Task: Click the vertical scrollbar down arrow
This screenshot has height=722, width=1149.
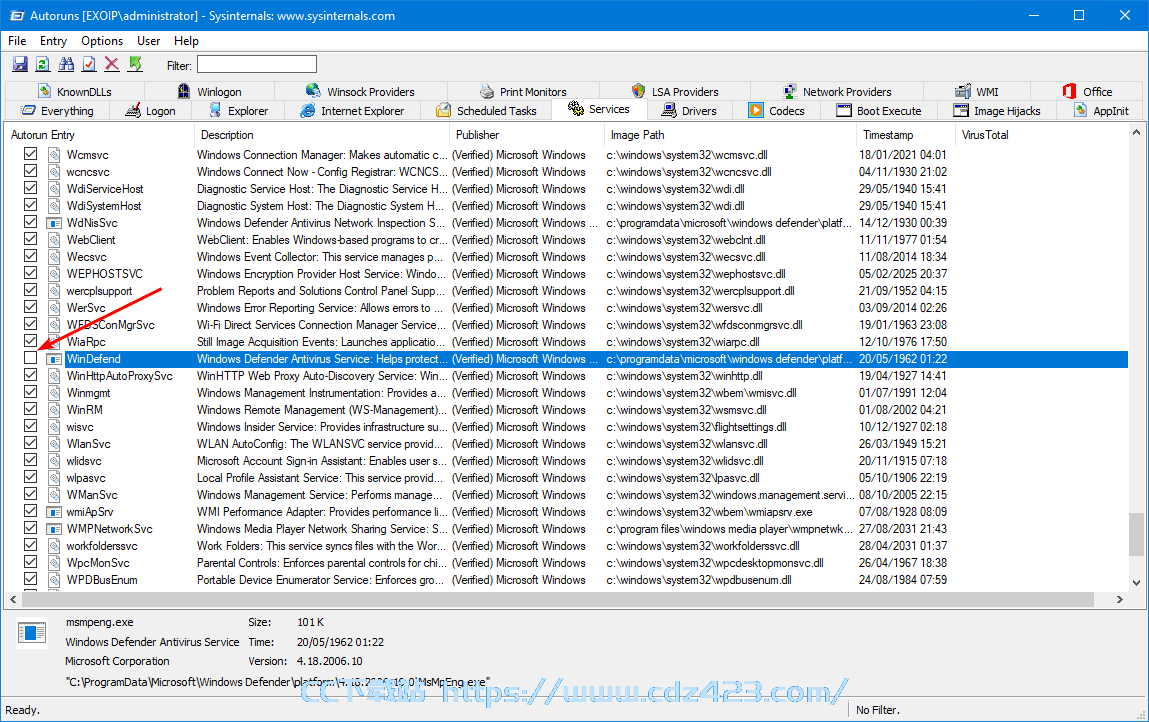Action: (1136, 583)
